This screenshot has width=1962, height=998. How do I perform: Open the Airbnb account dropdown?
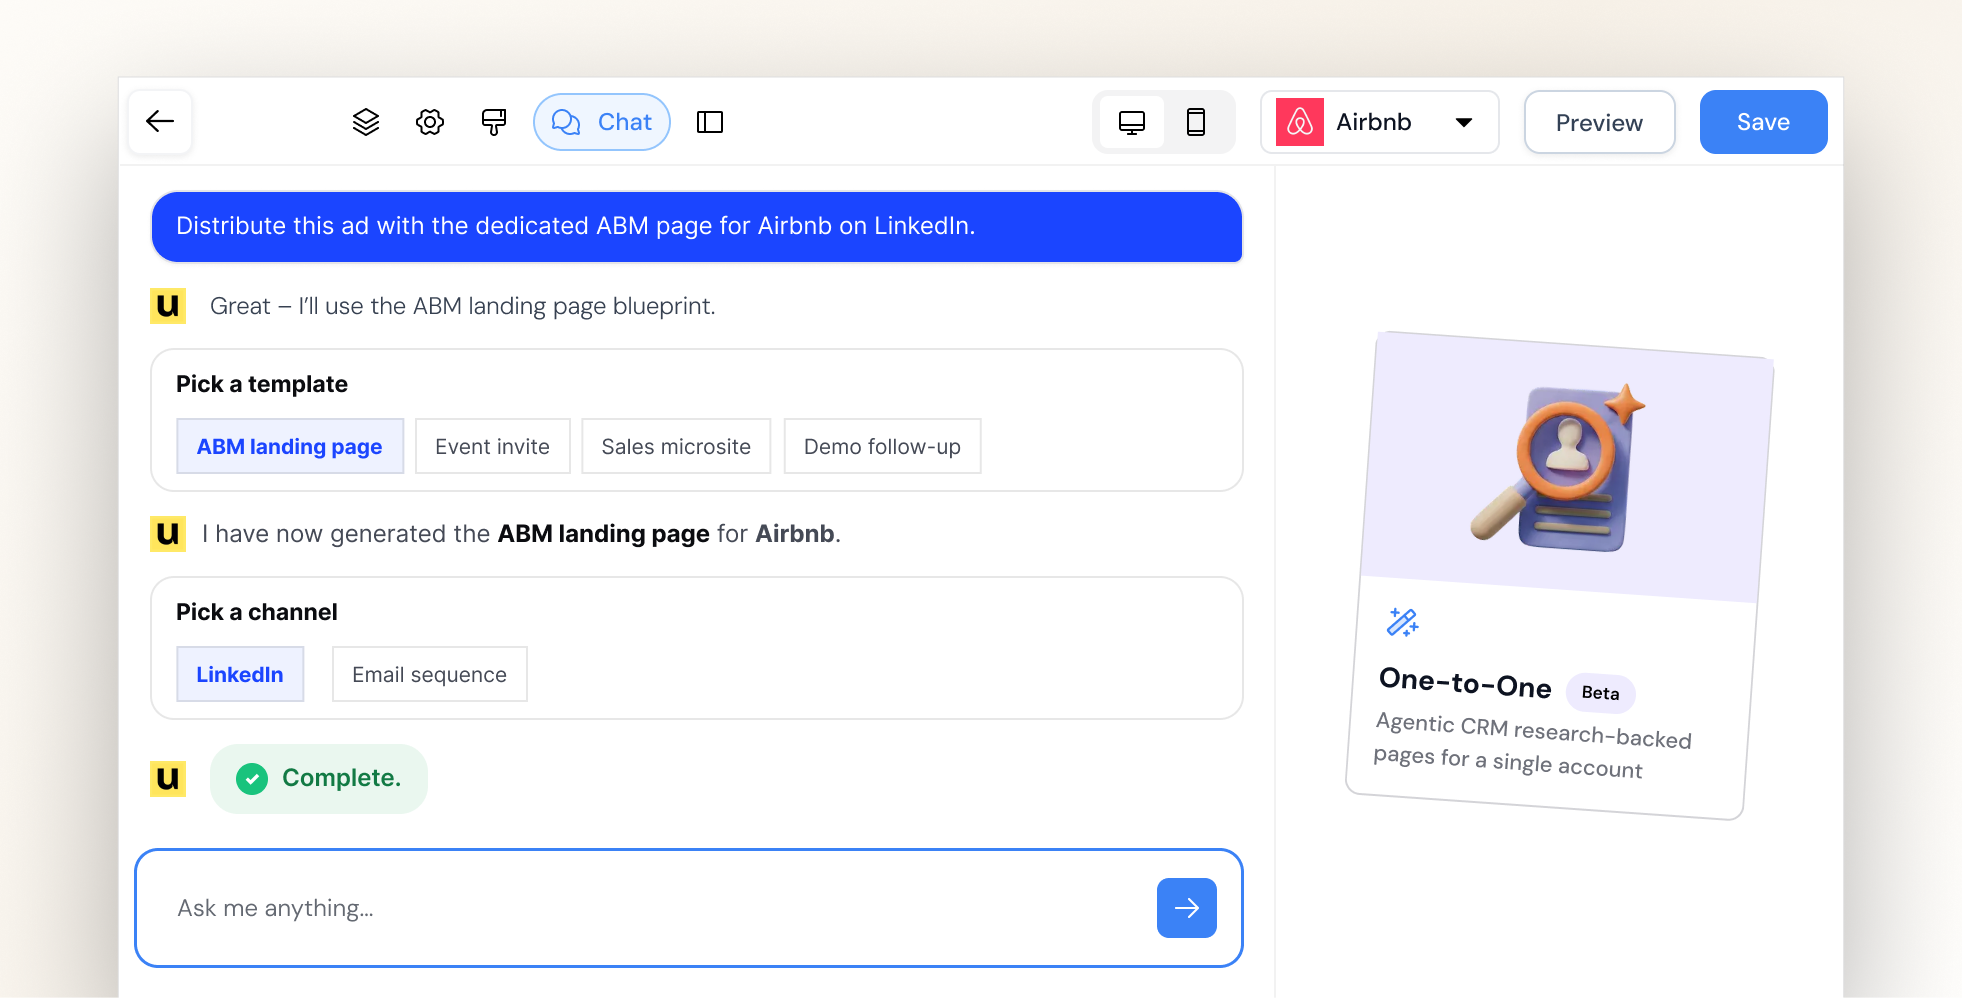click(x=1380, y=122)
